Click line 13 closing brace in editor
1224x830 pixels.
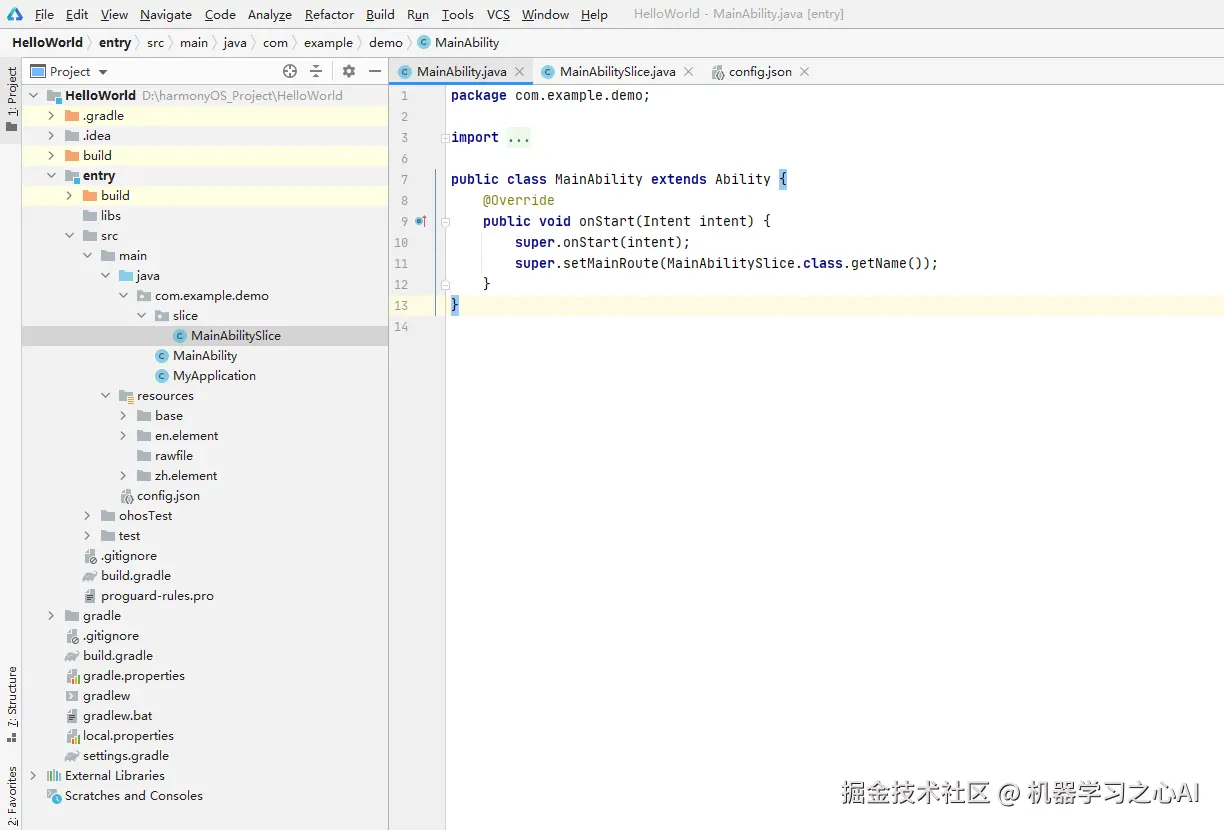[x=455, y=305]
